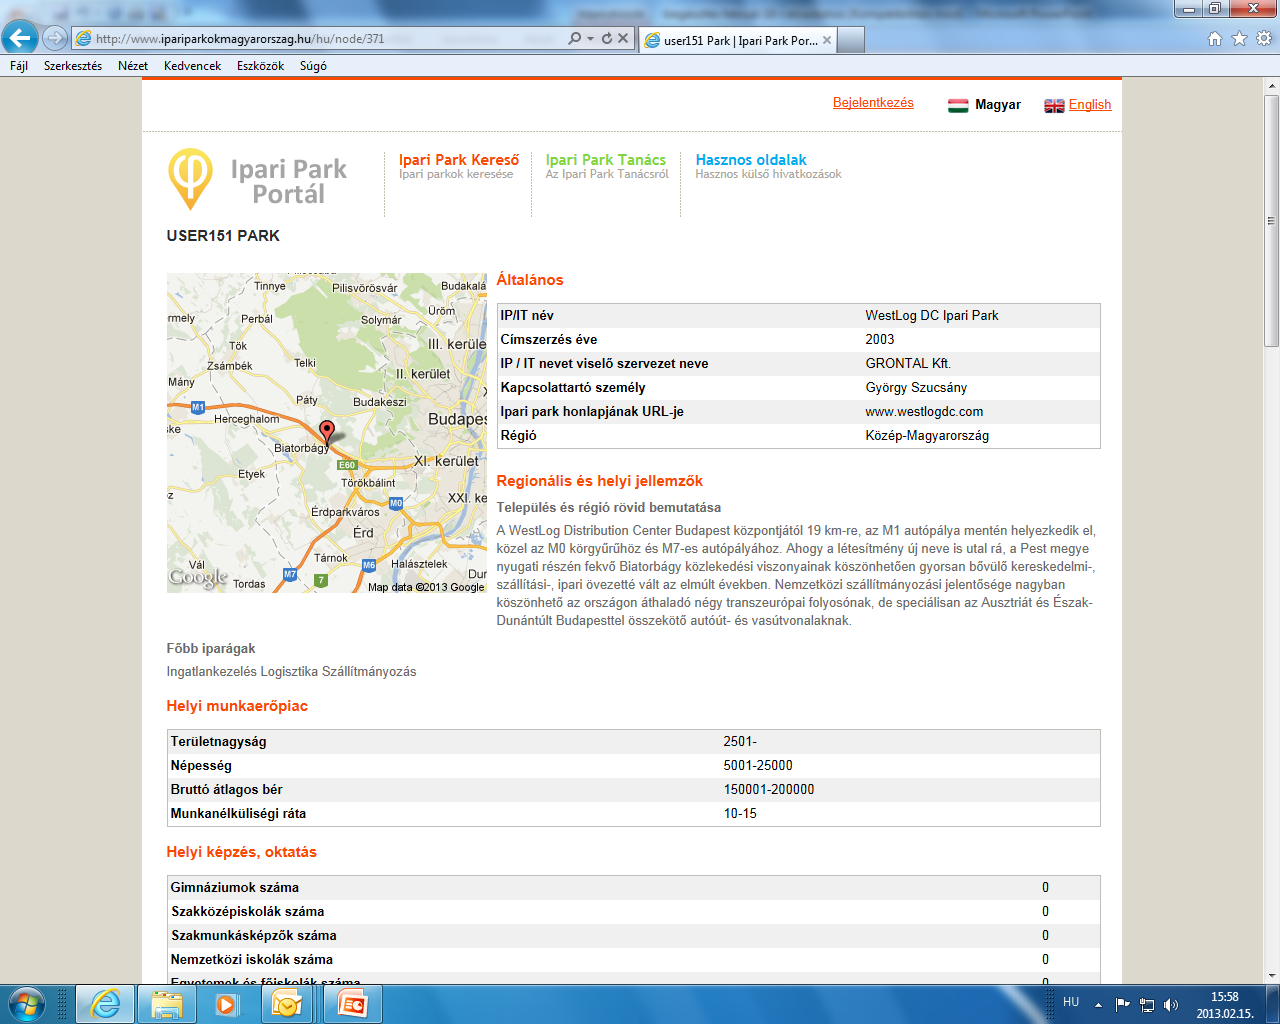Screen dimensions: 1280x1024
Task: Switch language via English link
Action: [x=1090, y=105]
